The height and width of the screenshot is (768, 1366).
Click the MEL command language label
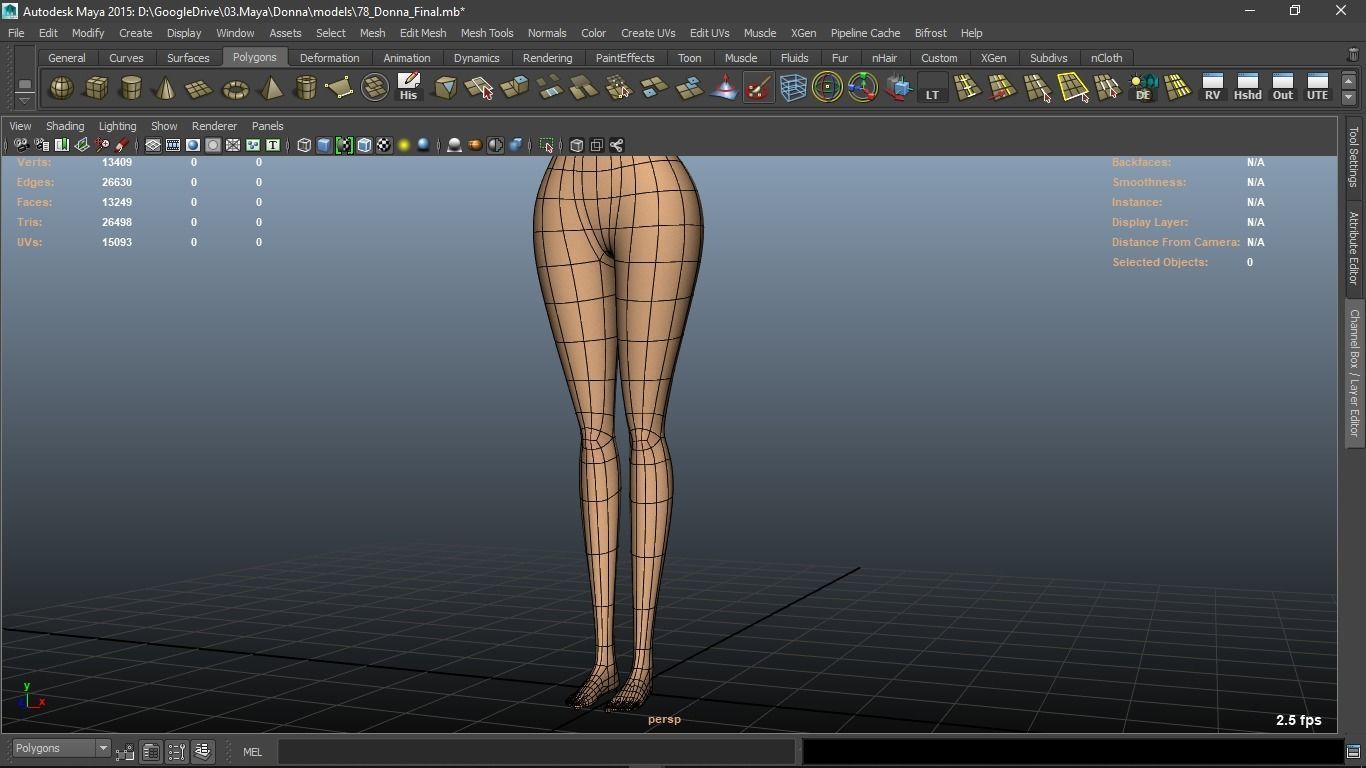click(252, 752)
